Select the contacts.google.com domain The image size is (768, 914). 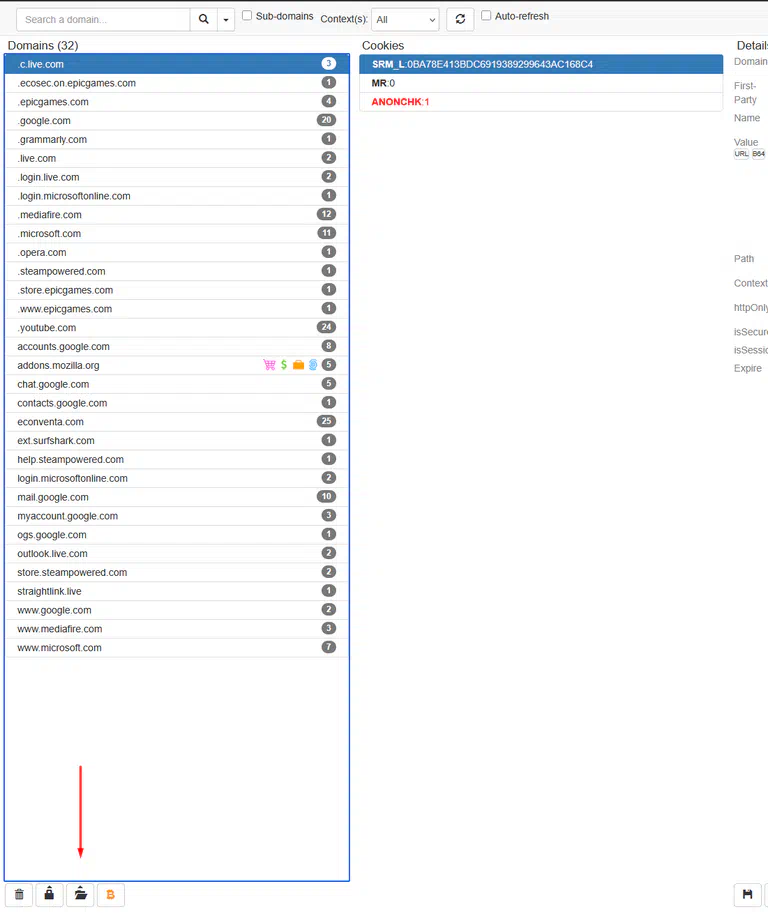pyautogui.click(x=177, y=403)
